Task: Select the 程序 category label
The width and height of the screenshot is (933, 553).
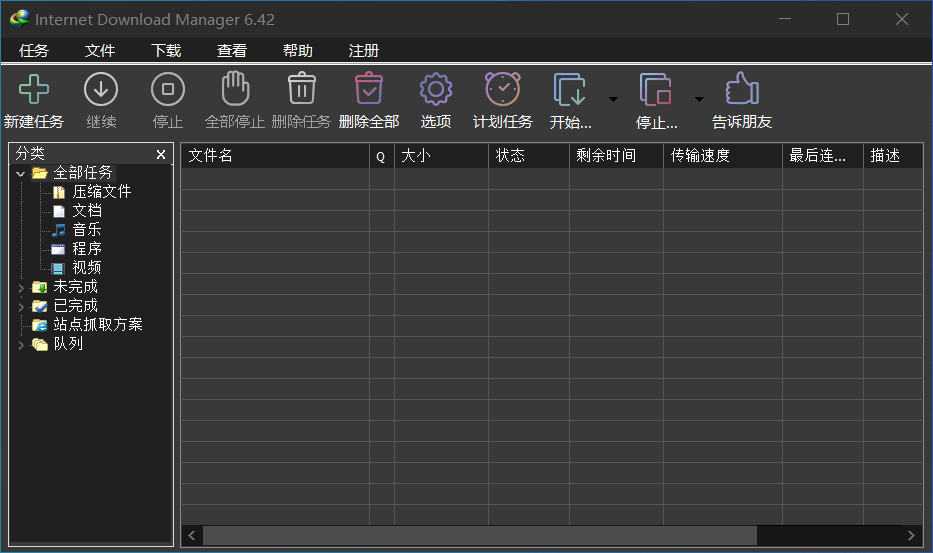Action: tap(87, 249)
